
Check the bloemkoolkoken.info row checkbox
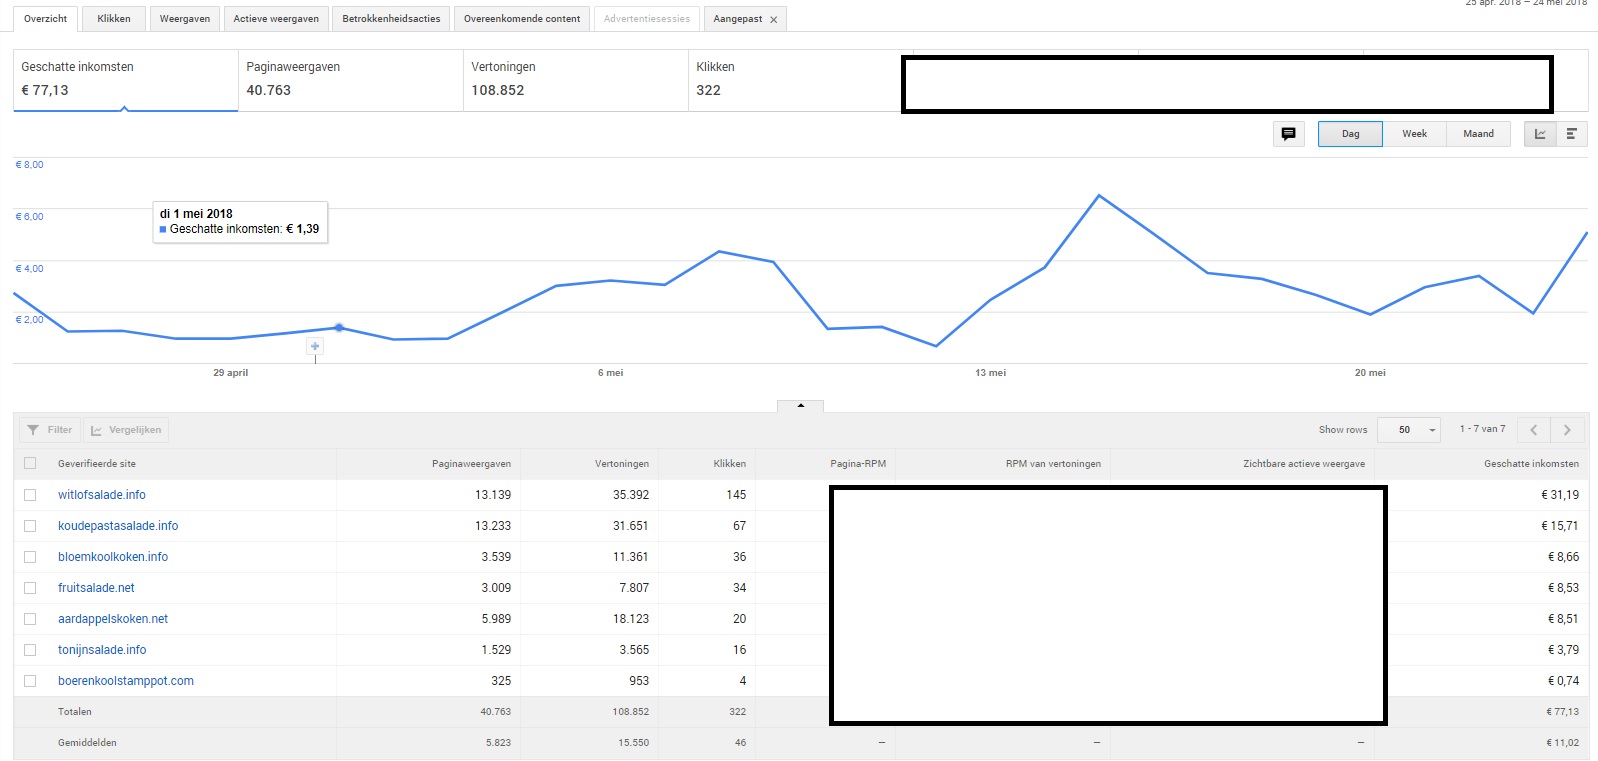[30, 557]
